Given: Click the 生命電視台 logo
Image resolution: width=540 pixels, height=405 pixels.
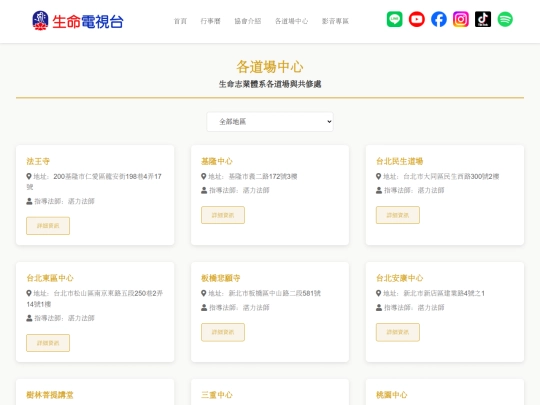Looking at the screenshot, I should point(78,21).
